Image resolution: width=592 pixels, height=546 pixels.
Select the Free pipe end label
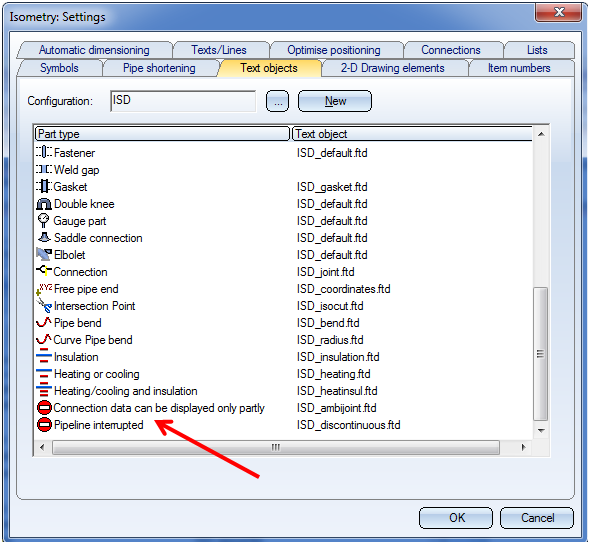[x=86, y=289]
